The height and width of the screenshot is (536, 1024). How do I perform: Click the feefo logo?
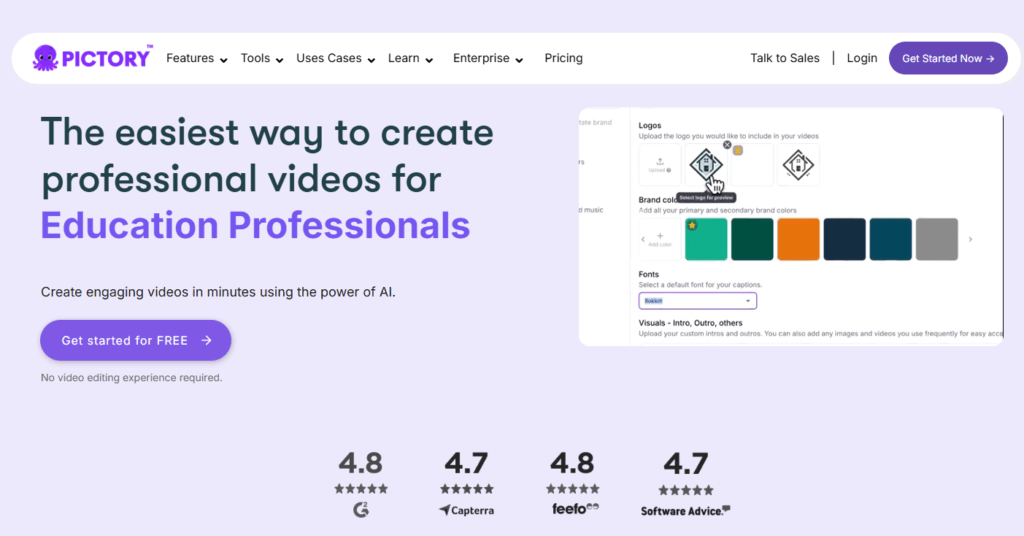[x=575, y=508]
